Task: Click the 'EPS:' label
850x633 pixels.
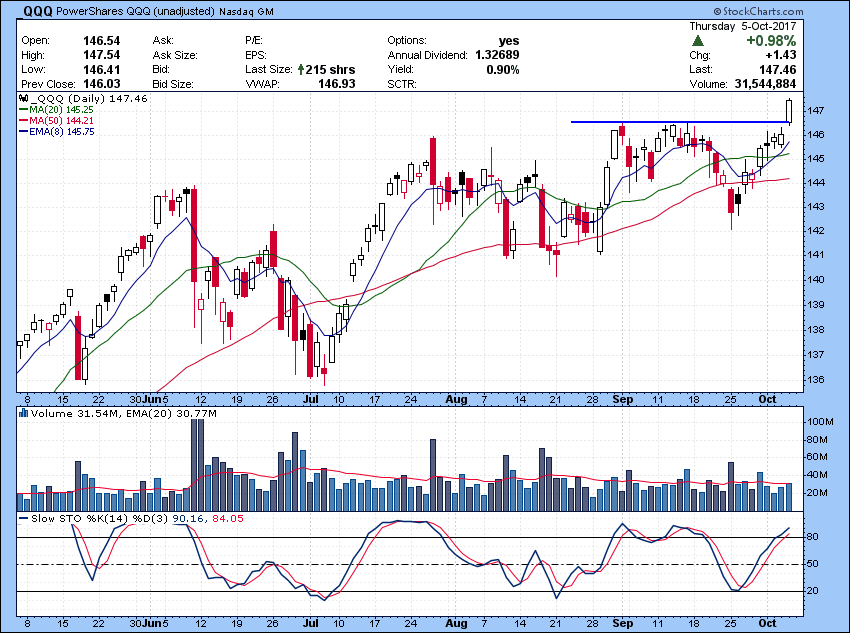Action: (x=255, y=55)
